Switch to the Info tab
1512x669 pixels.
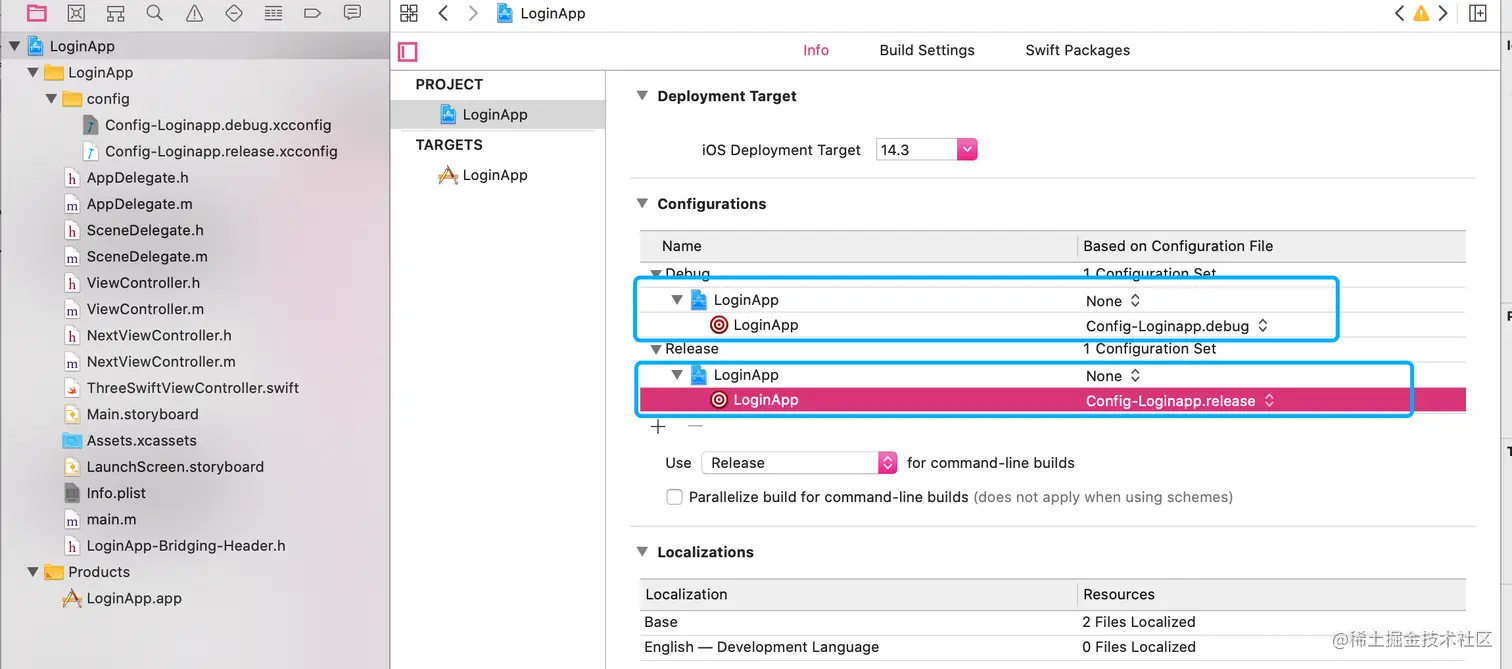pos(816,50)
